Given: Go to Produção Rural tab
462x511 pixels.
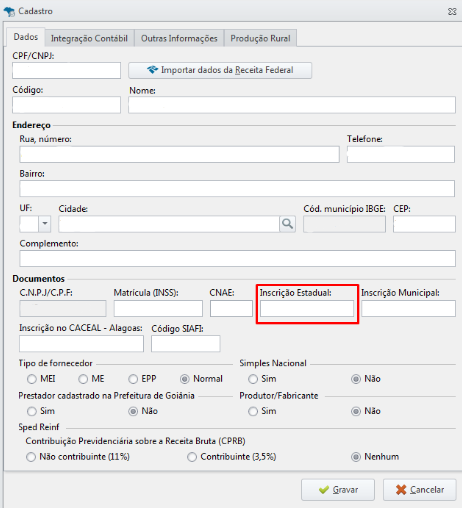Looking at the screenshot, I should (x=260, y=38).
